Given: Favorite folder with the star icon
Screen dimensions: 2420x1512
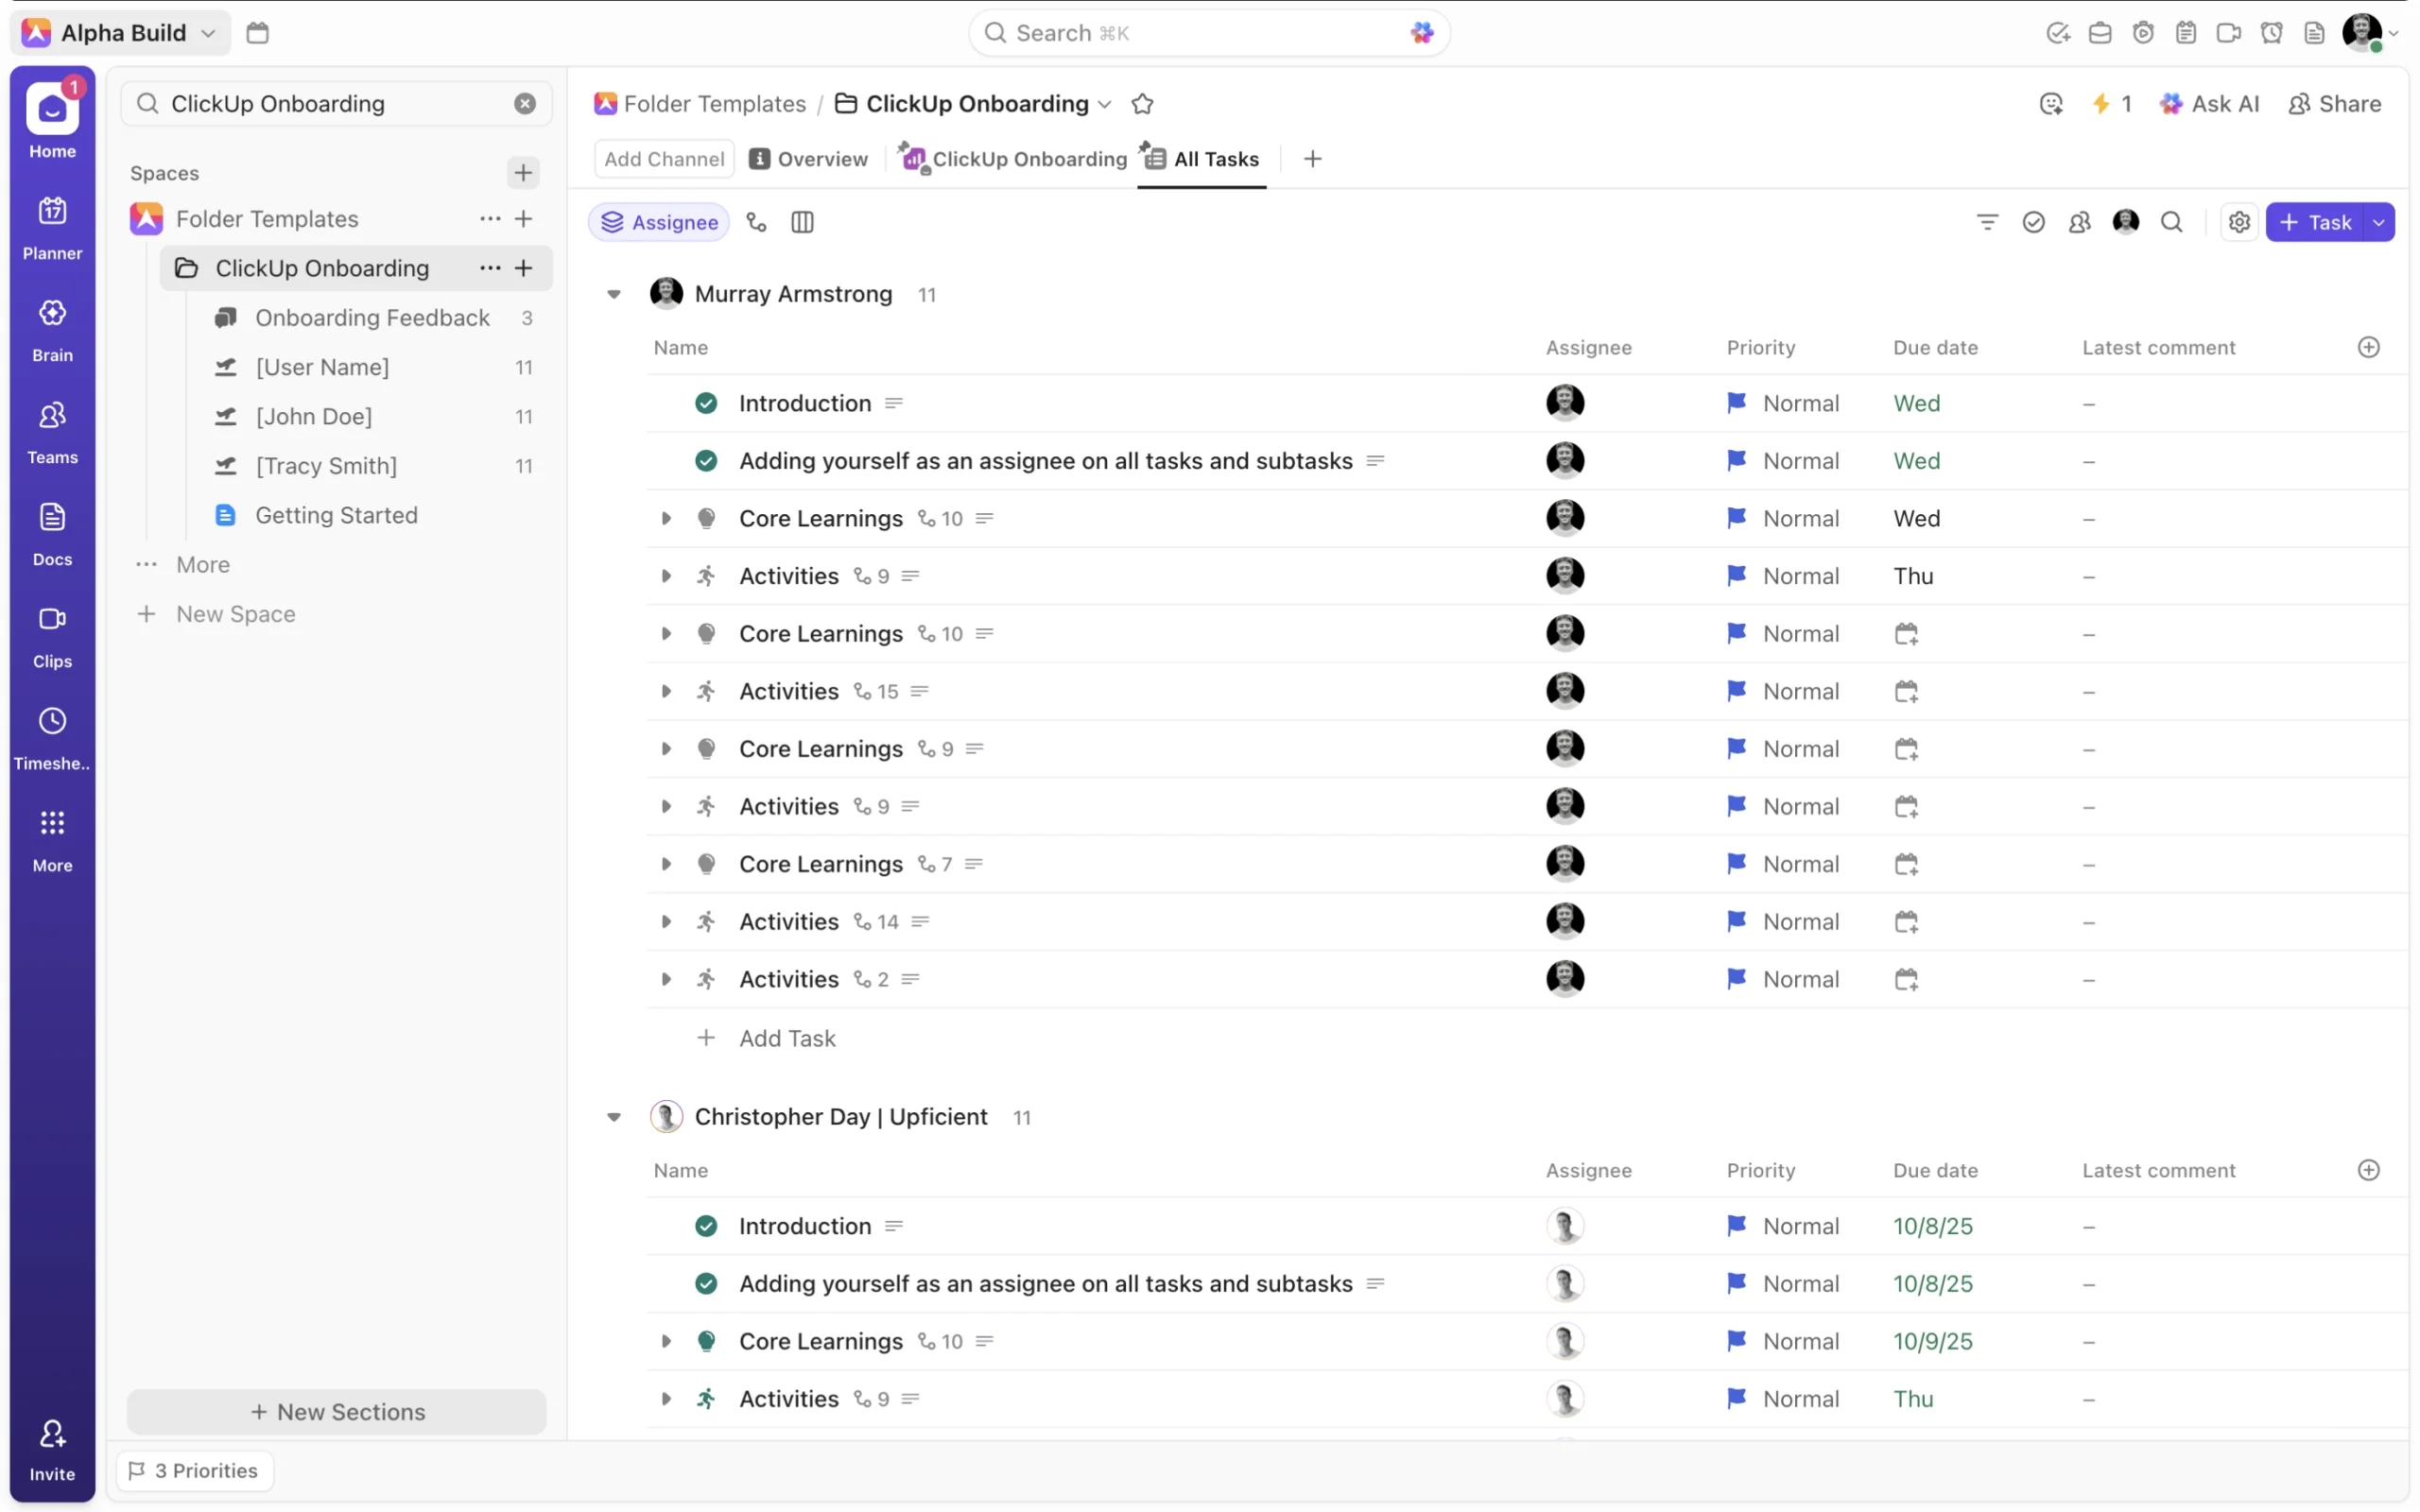Looking at the screenshot, I should pyautogui.click(x=1142, y=104).
